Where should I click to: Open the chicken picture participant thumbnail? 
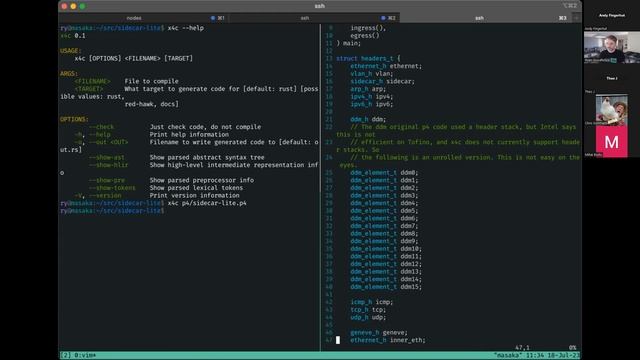[x=611, y=109]
